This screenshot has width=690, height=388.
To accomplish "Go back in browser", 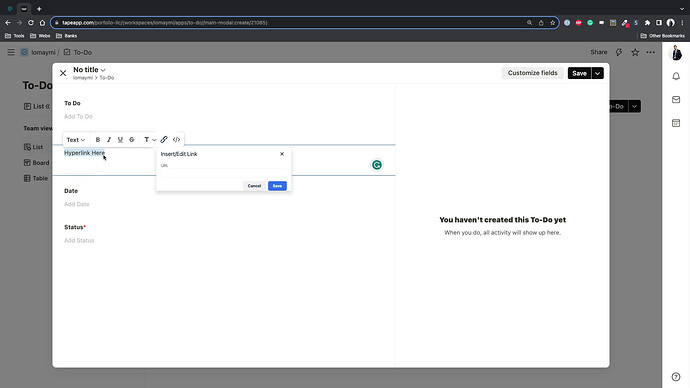I will pos(8,22).
